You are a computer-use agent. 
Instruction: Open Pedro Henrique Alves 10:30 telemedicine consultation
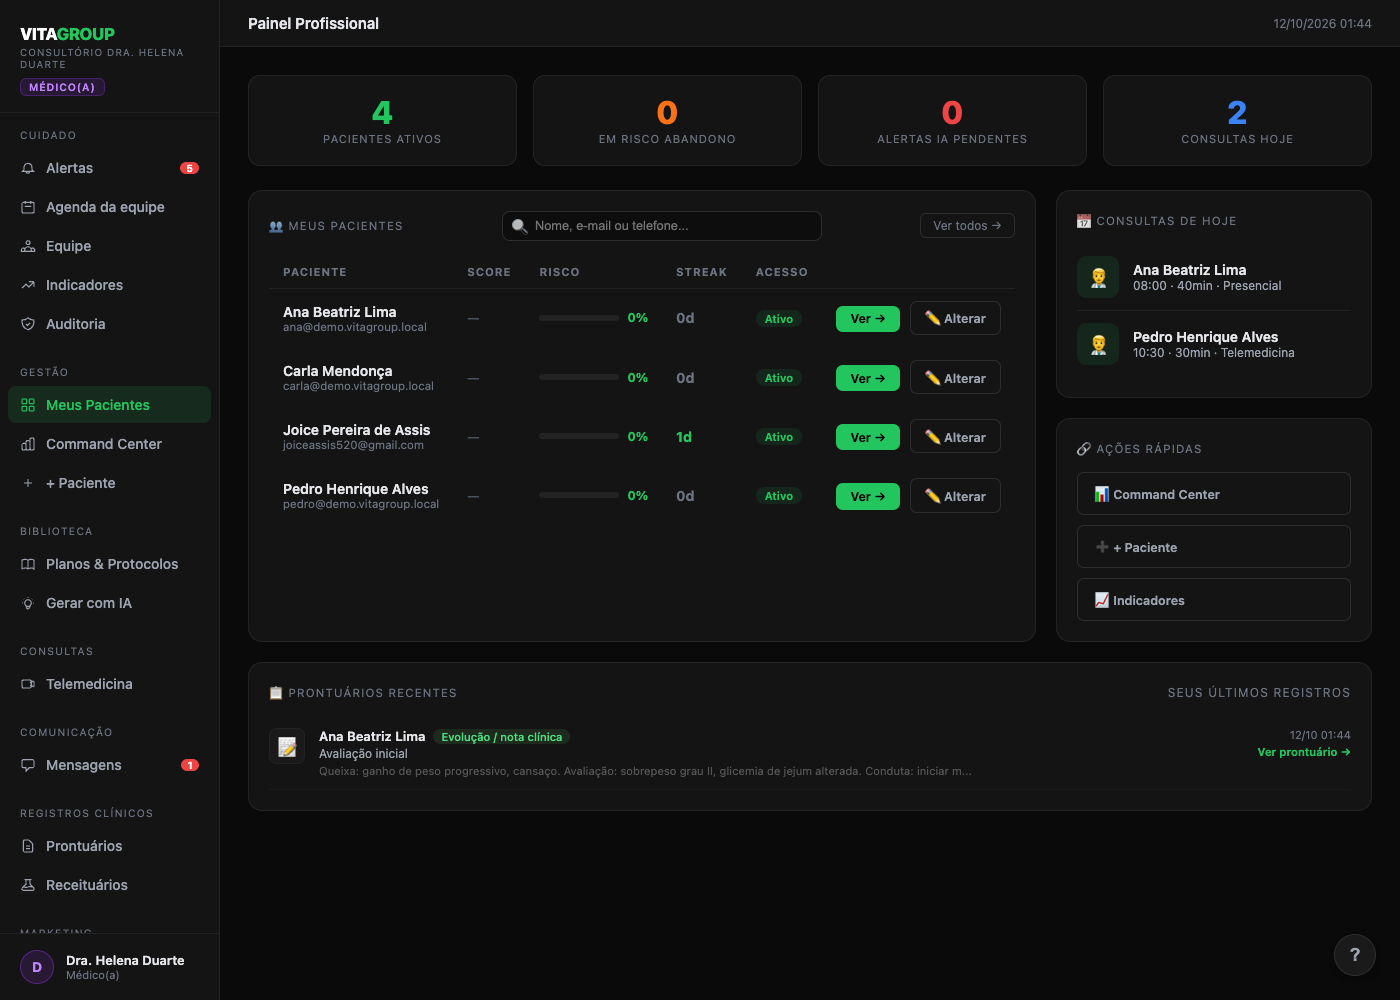(1214, 344)
